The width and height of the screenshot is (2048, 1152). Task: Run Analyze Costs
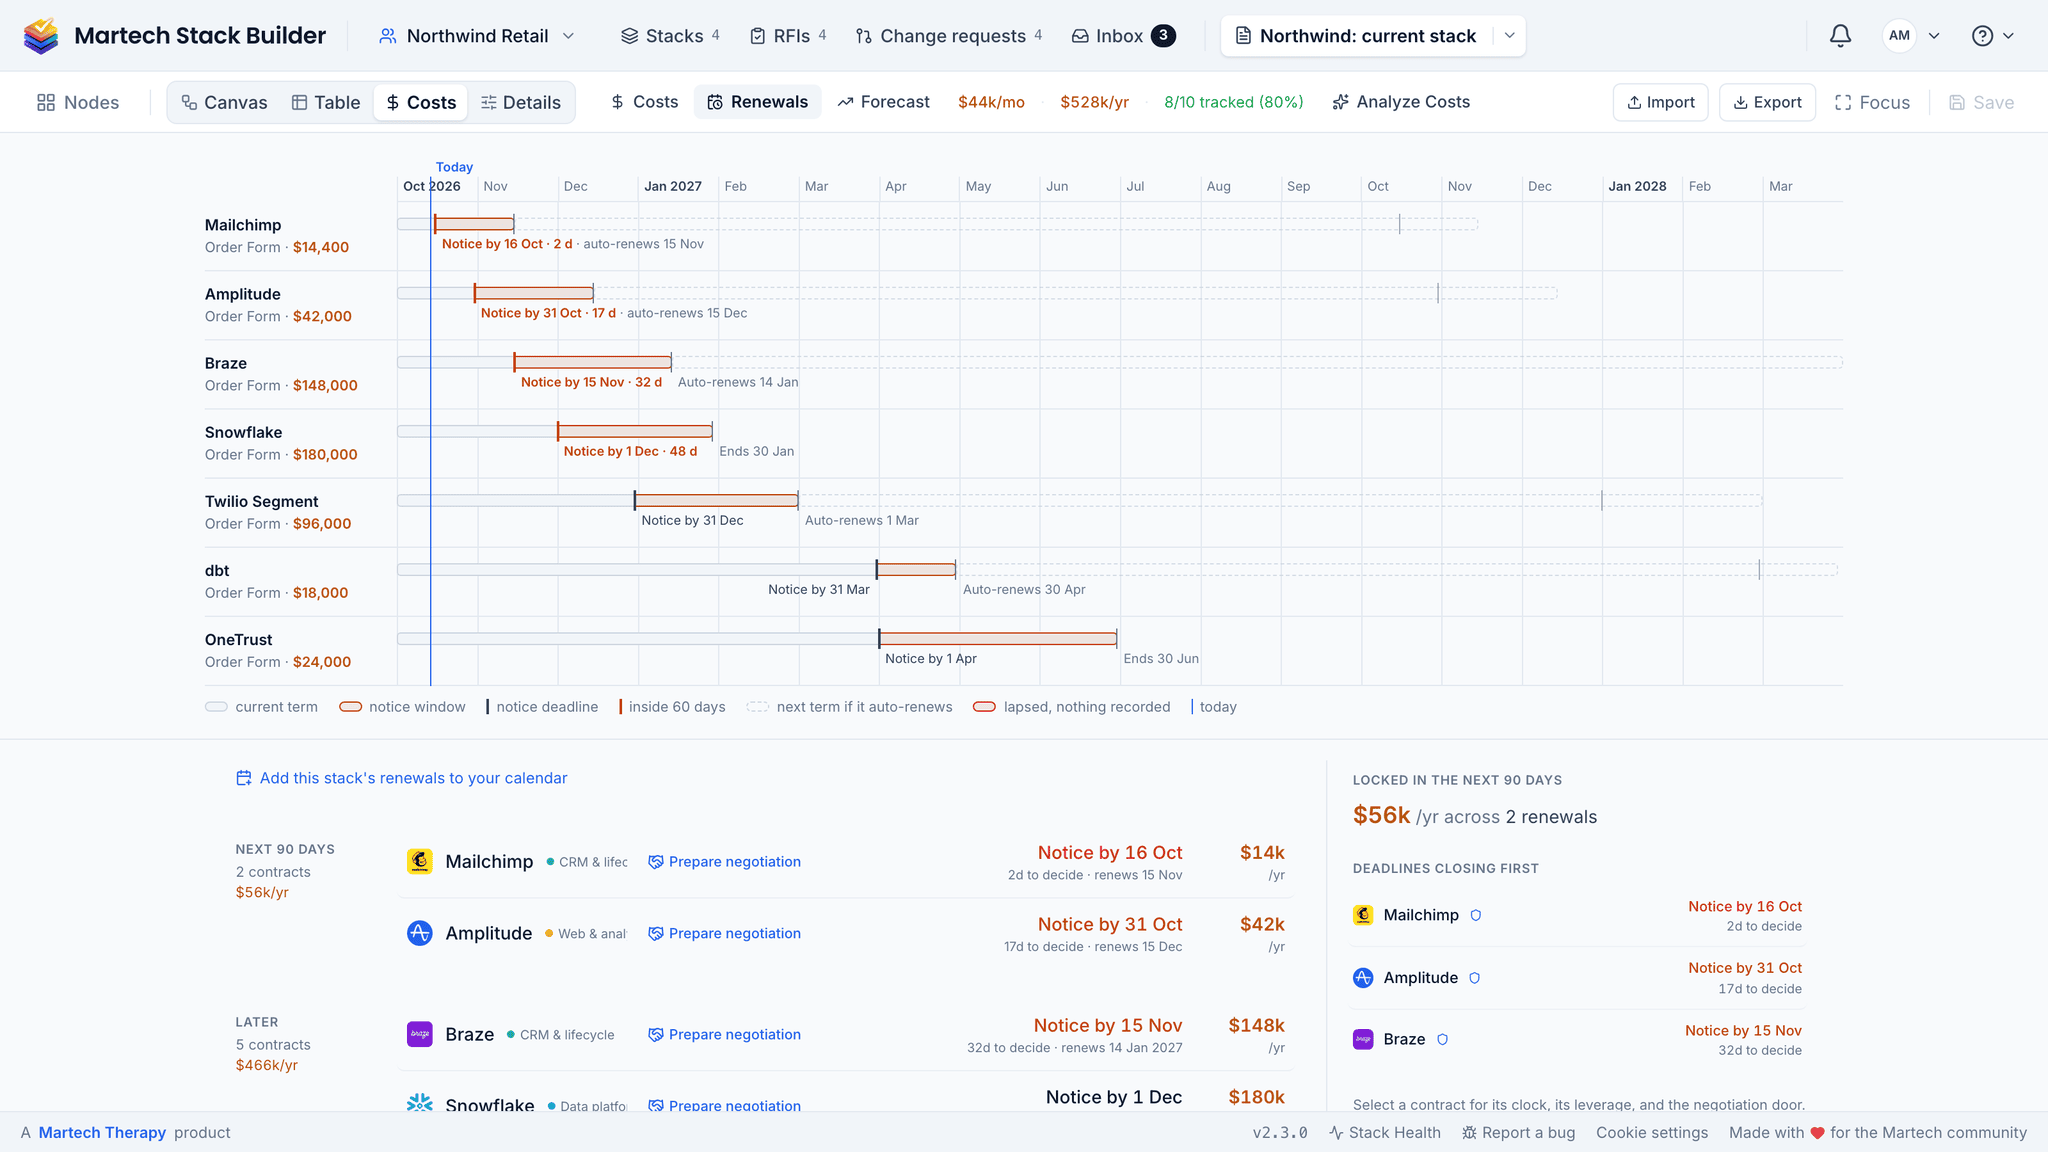pyautogui.click(x=1401, y=102)
